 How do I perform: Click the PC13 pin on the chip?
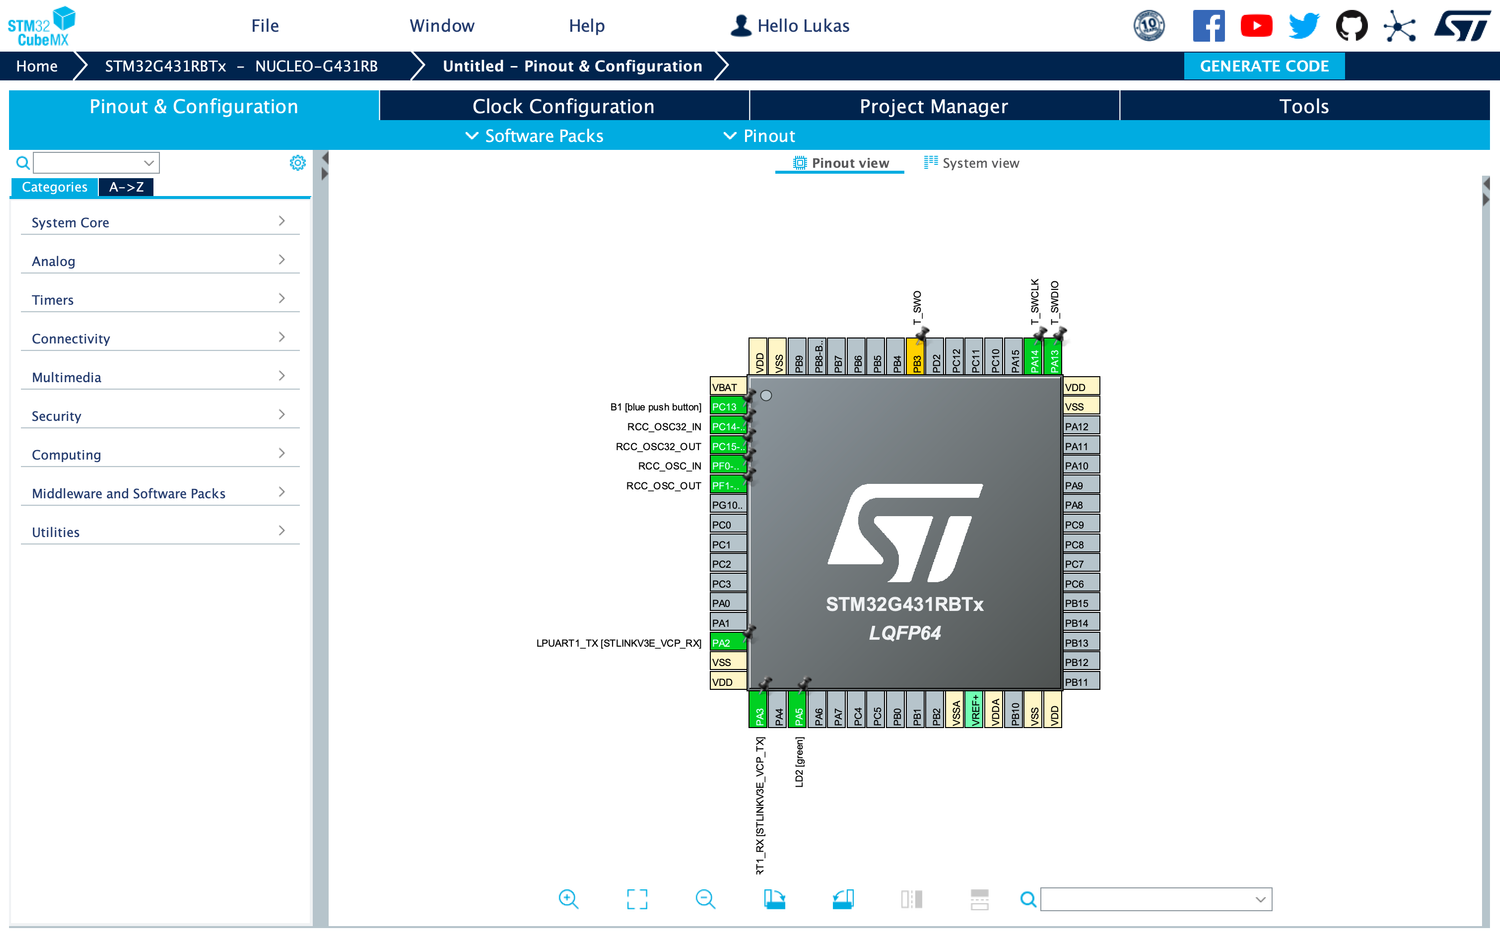728,407
